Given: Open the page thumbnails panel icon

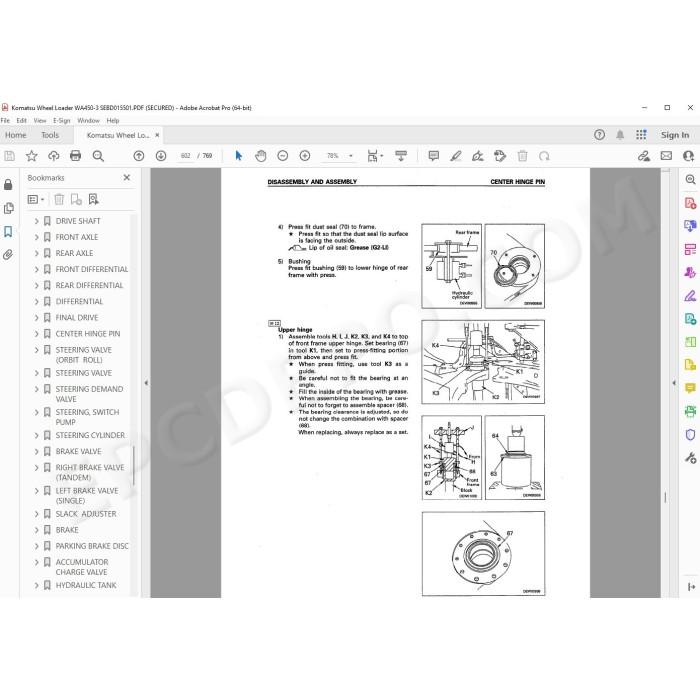Looking at the screenshot, I should coord(8,208).
